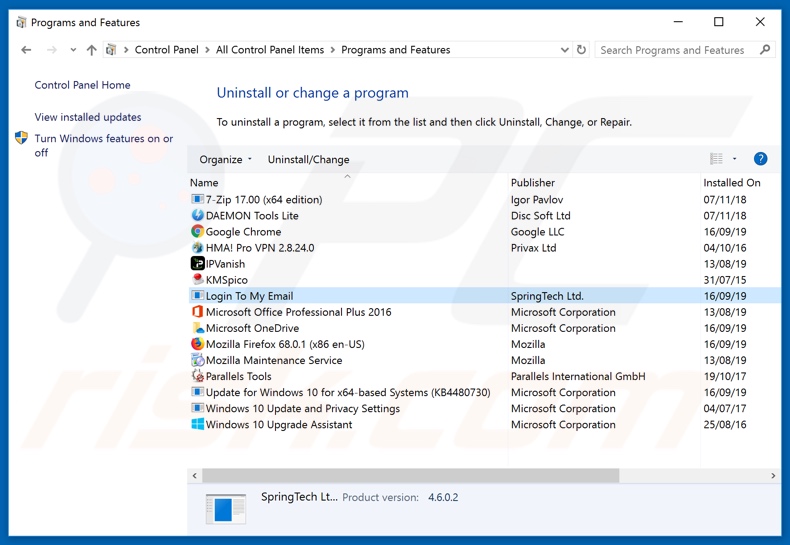Click the Uninstall/Change button
The height and width of the screenshot is (545, 790).
[x=308, y=159]
